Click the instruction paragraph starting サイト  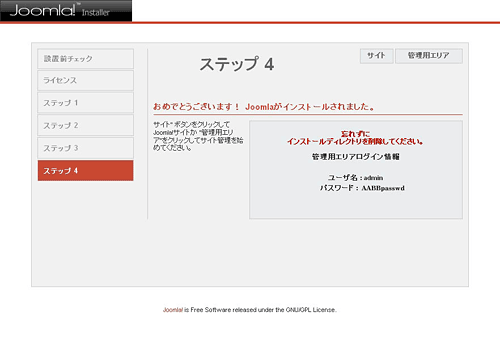tap(198, 136)
